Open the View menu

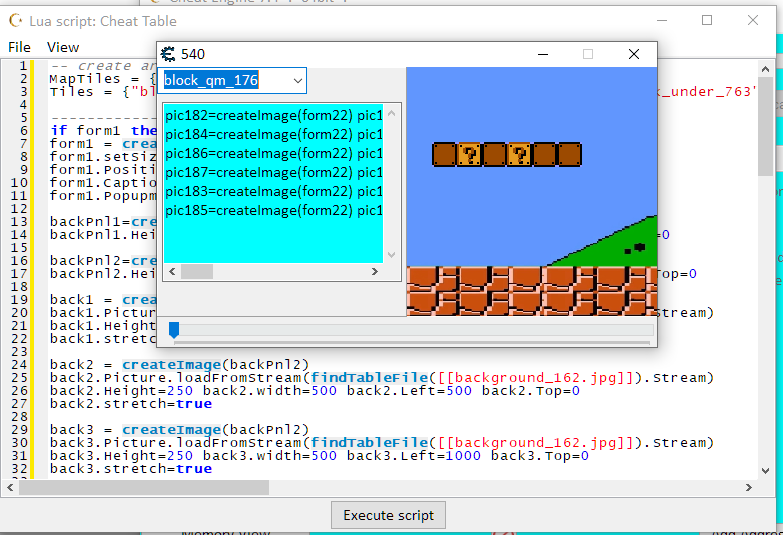pyautogui.click(x=63, y=47)
